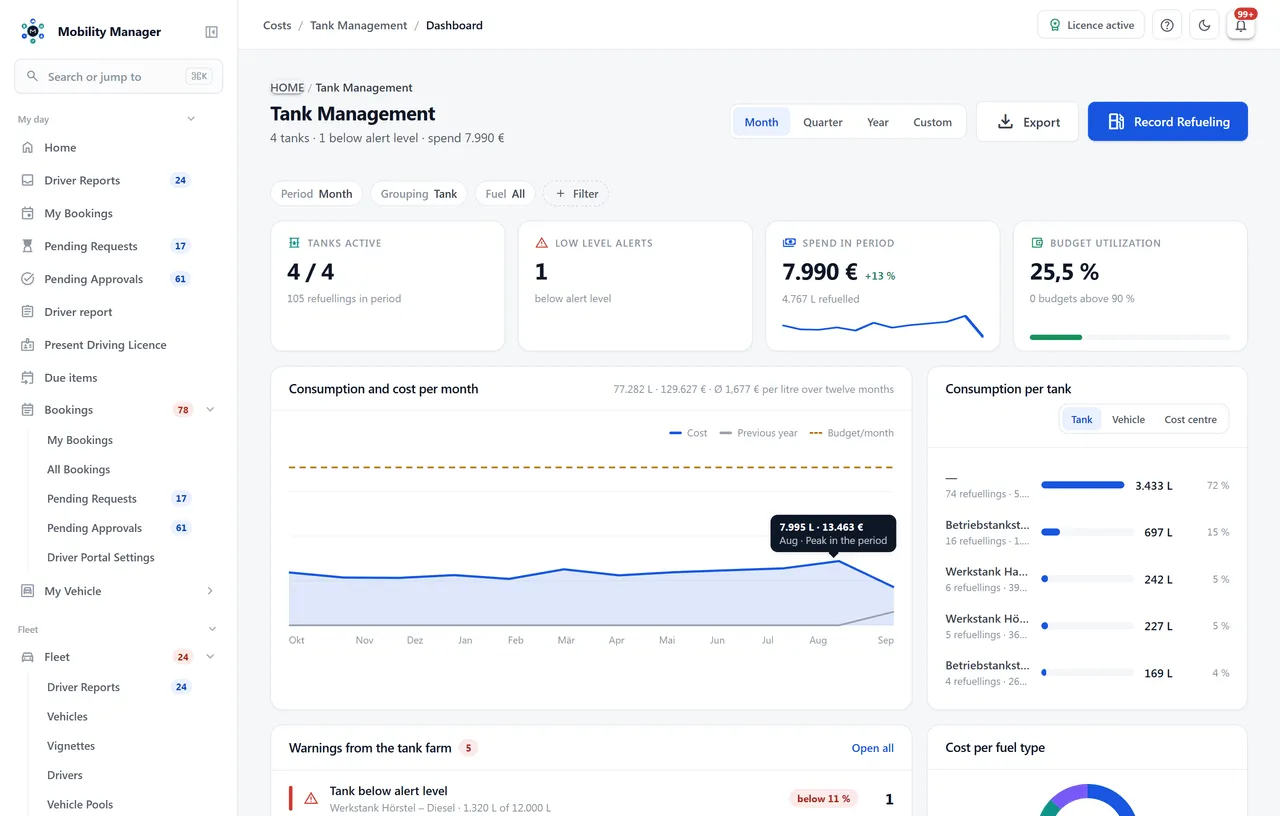Collapse the Fleet section header chevron
1280x816 pixels.
(x=212, y=629)
